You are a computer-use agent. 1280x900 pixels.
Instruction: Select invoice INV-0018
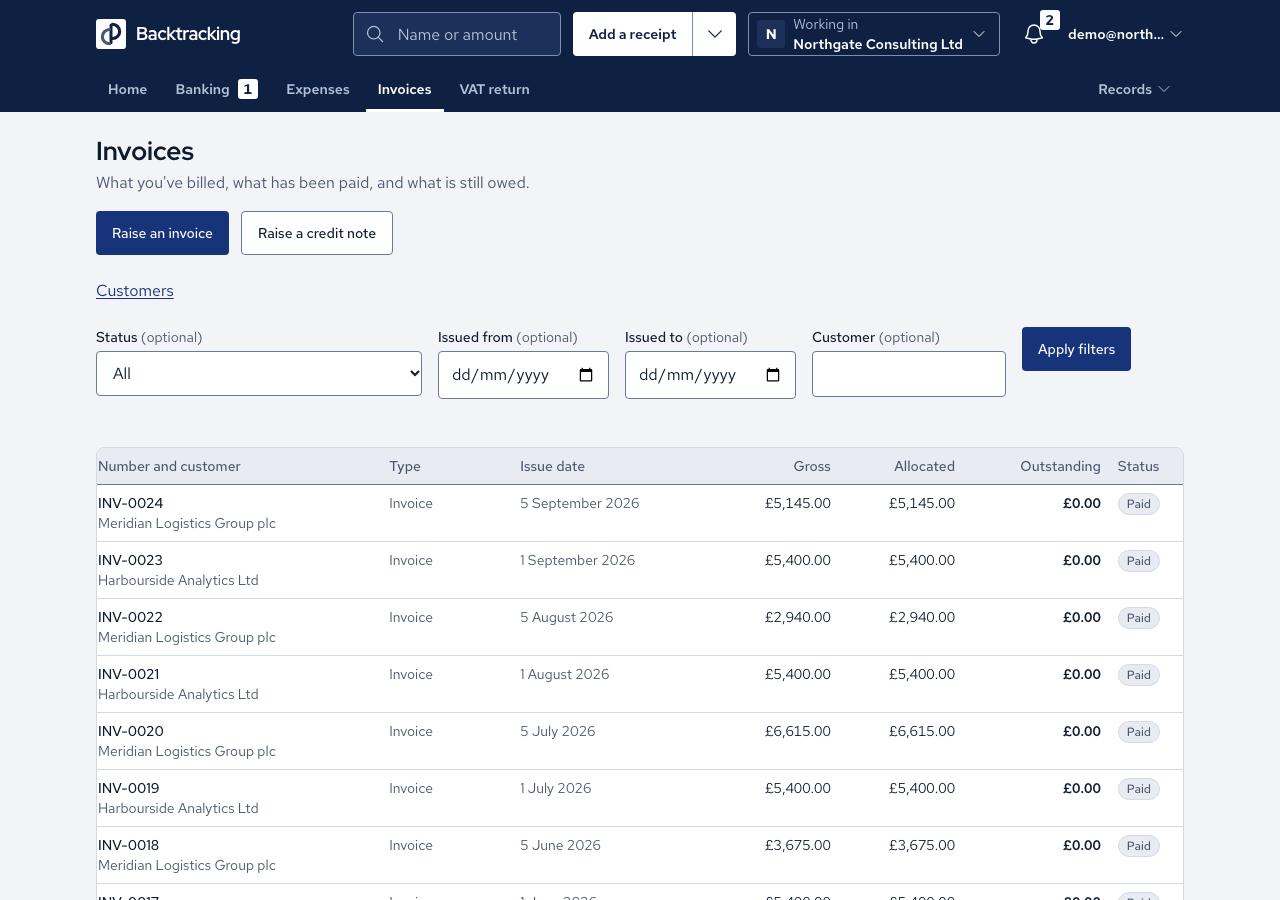tap(128, 845)
